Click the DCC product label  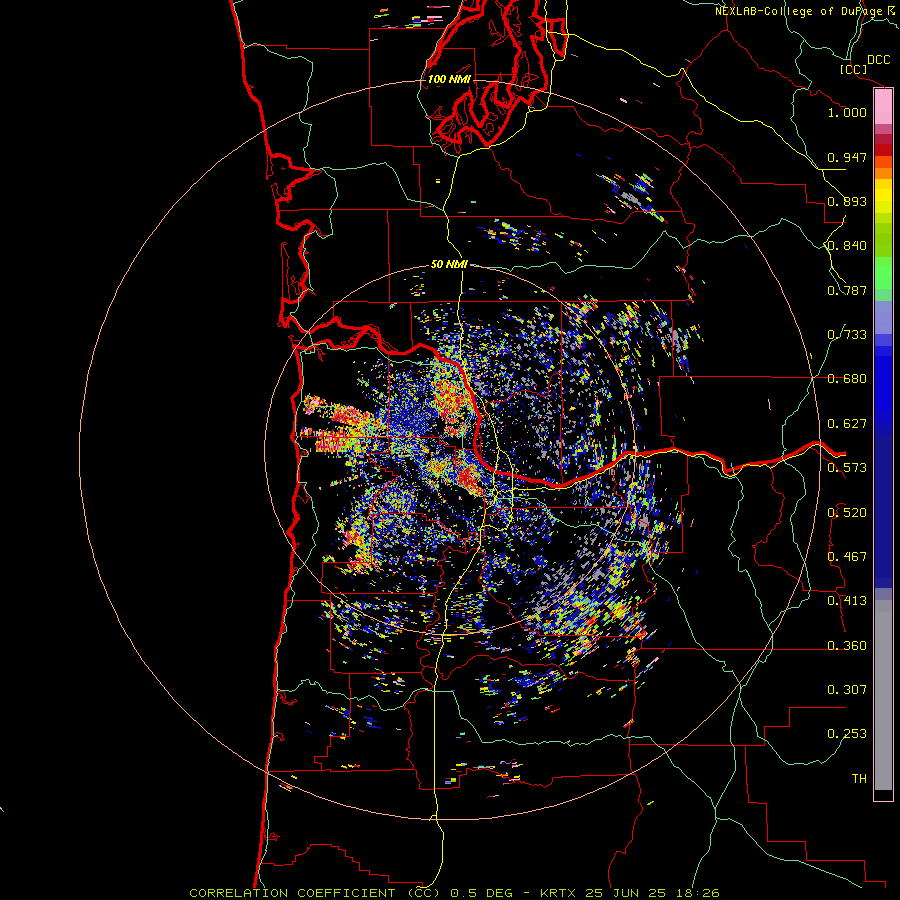click(878, 60)
